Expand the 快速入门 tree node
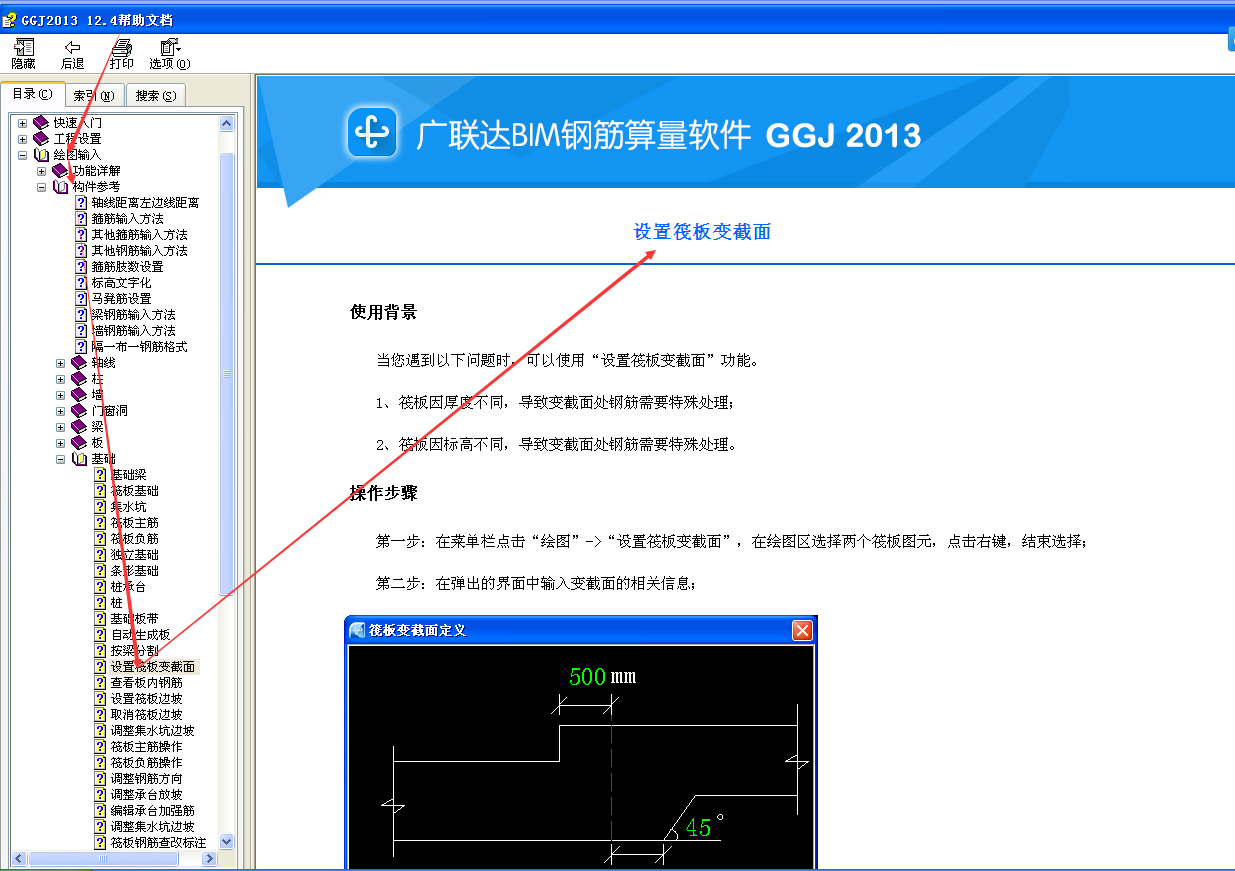This screenshot has width=1235, height=871. point(22,123)
